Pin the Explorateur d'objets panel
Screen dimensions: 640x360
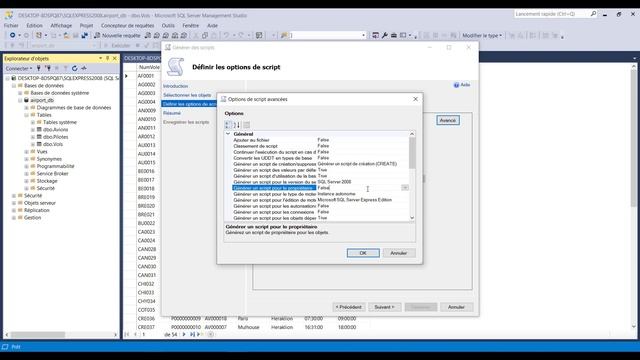108,58
